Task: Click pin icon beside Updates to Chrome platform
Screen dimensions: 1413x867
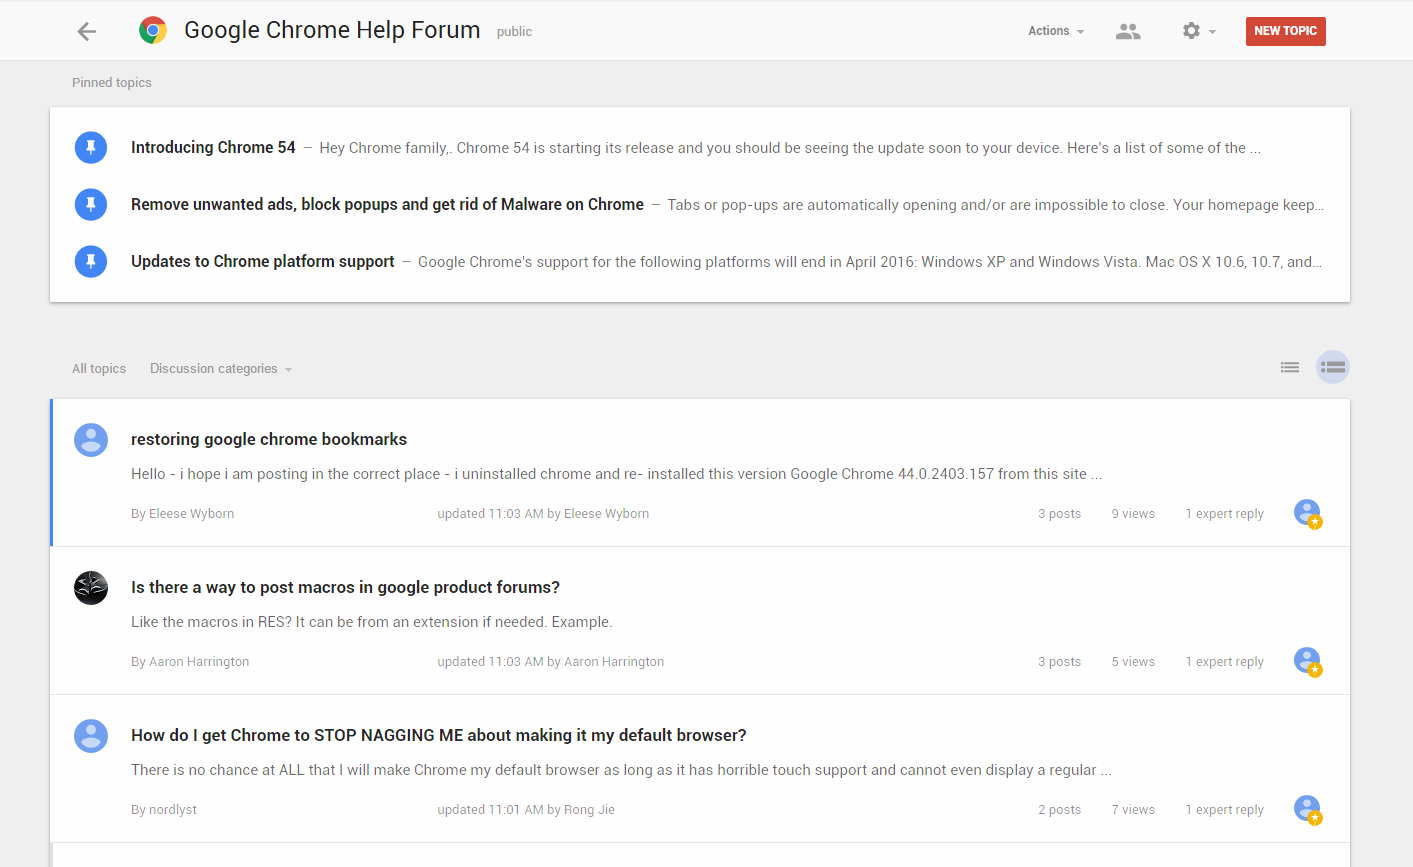Action: [x=91, y=262]
